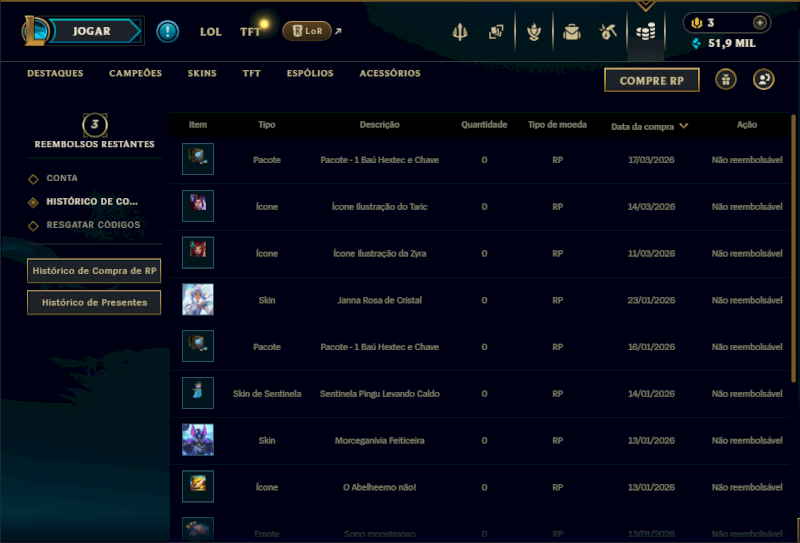Open the League logo home icon
800x543 pixels.
click(x=34, y=31)
